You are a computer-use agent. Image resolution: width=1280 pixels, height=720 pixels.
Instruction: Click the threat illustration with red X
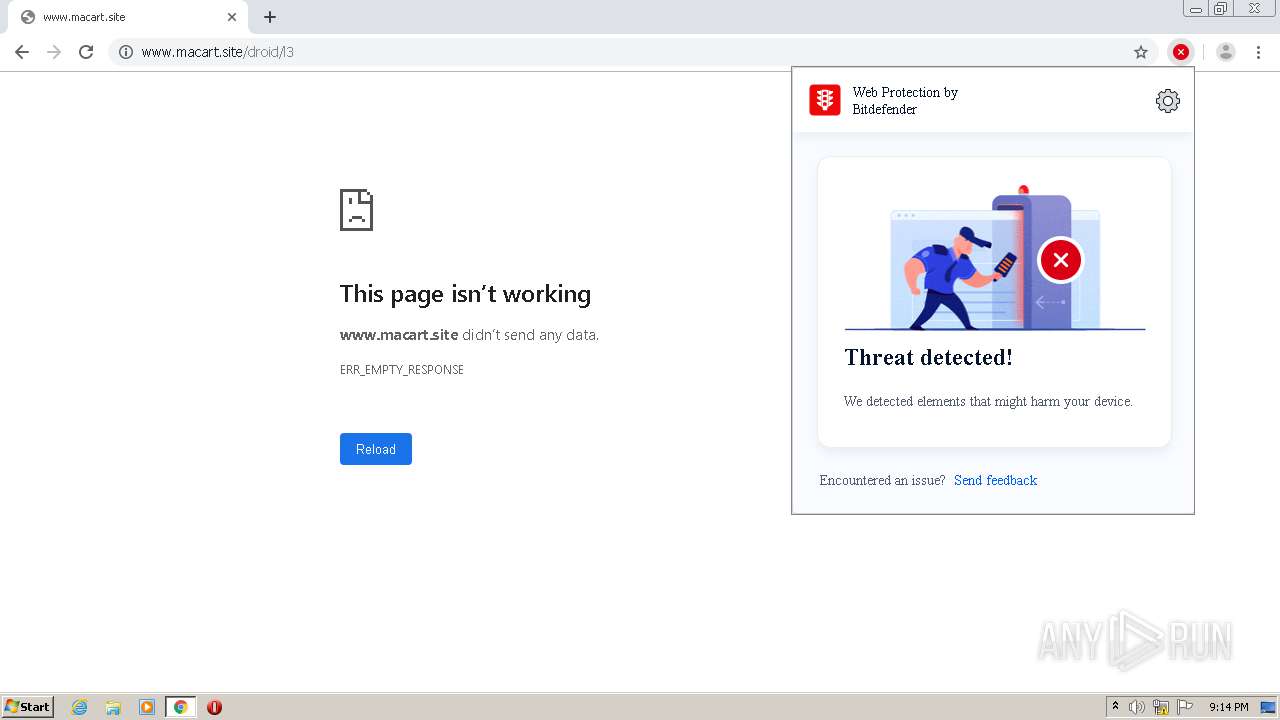(x=995, y=258)
